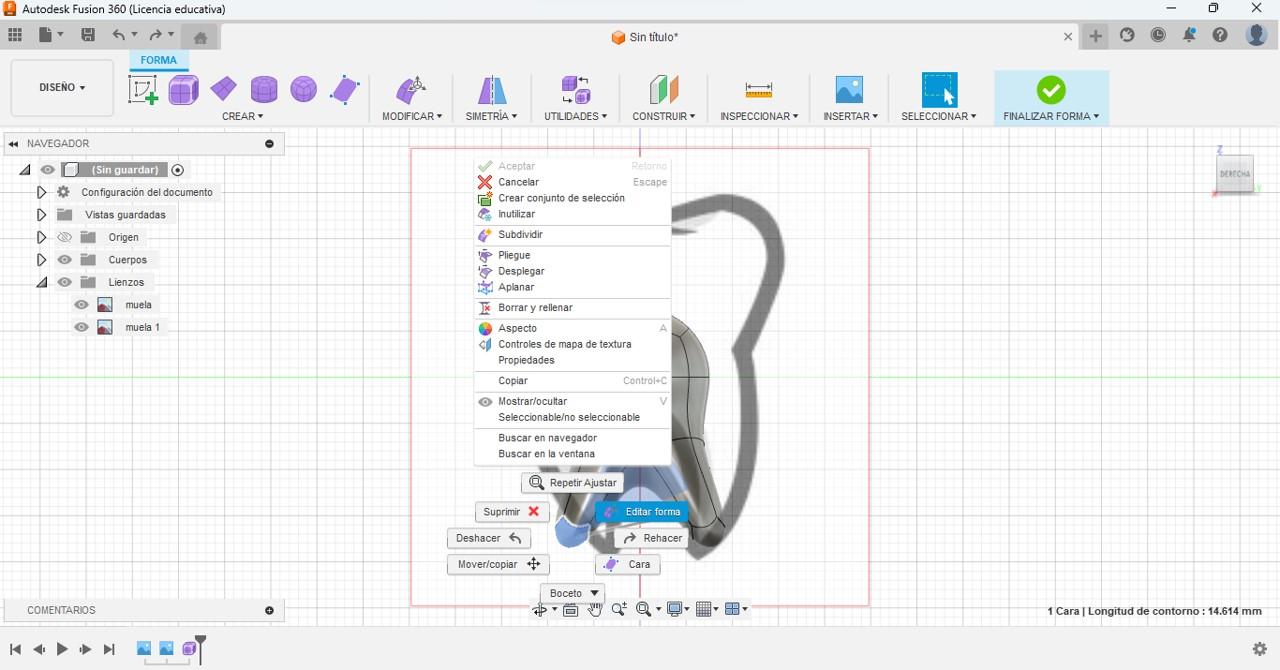Click the Insertar image icon
This screenshot has height=670, width=1280.
click(849, 90)
